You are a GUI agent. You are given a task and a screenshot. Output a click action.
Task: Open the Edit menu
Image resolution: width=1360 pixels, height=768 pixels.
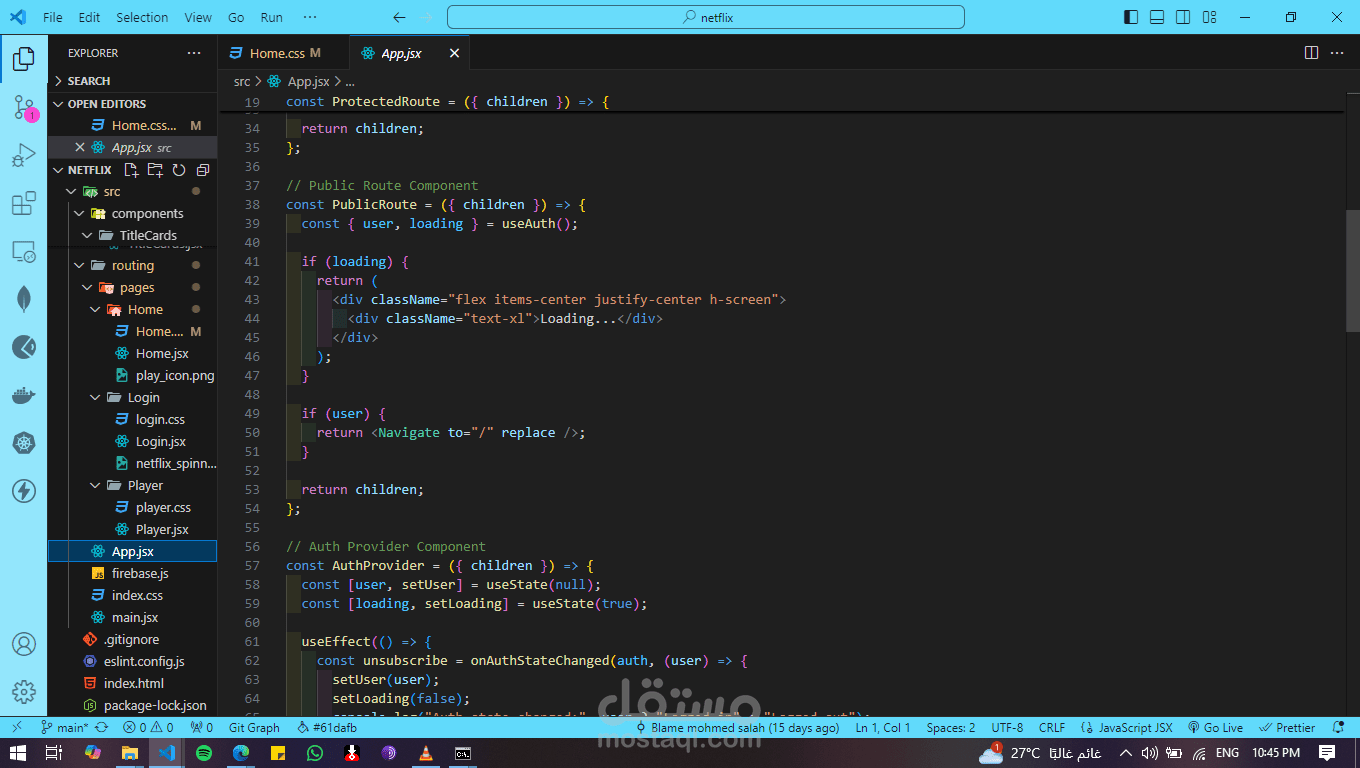[89, 17]
